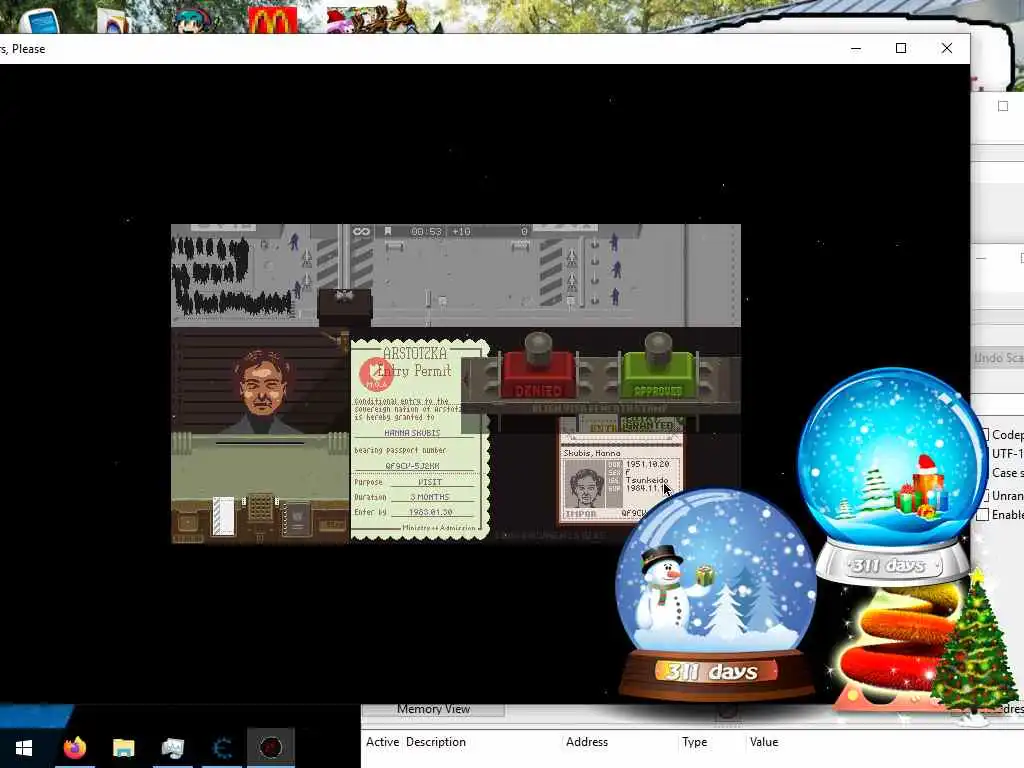1024x768 pixels.
Task: Click the name Skubis, Hanna in the passport
Action: pos(592,453)
